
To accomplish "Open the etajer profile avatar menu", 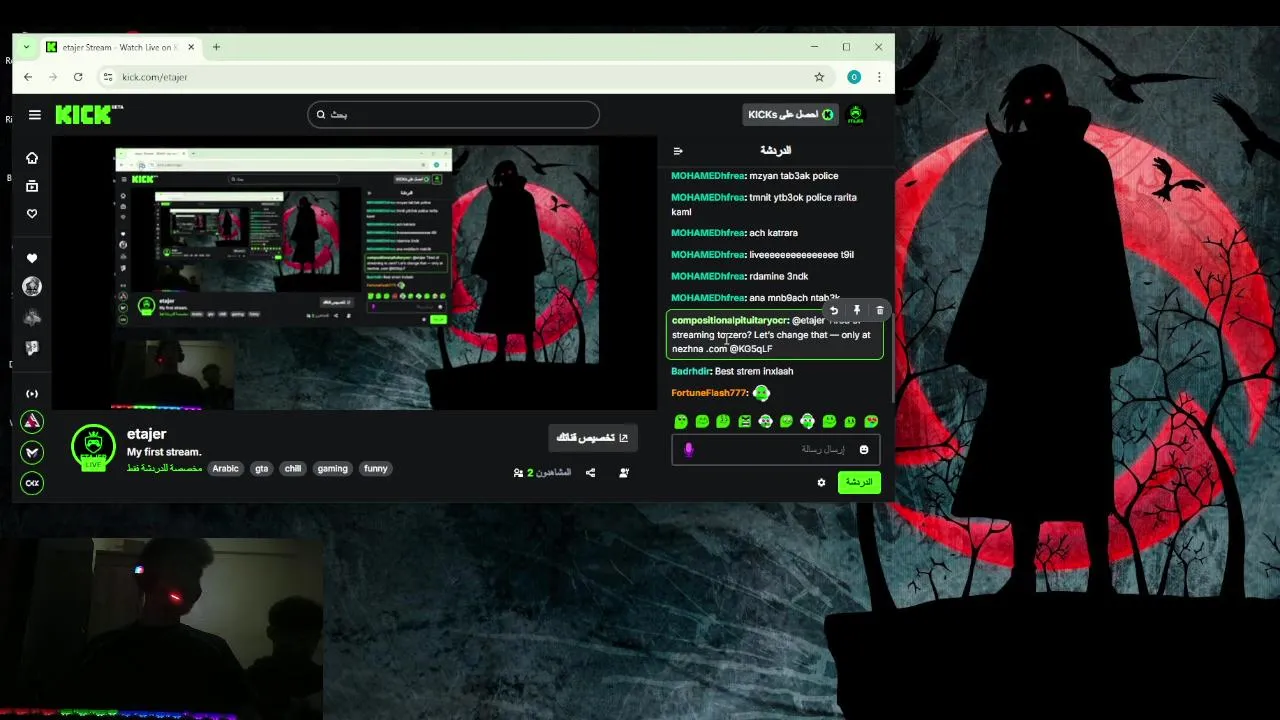I will pos(856,114).
